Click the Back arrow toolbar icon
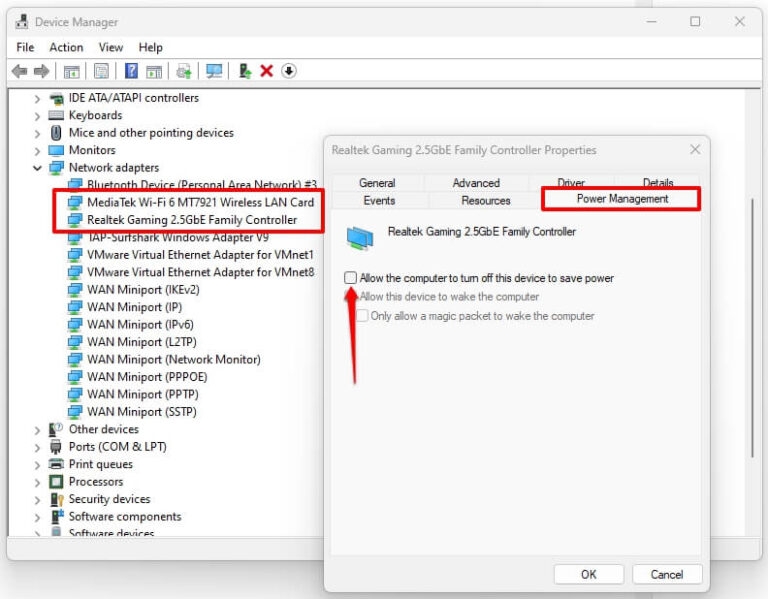Screen dimensions: 768x599 (19, 71)
